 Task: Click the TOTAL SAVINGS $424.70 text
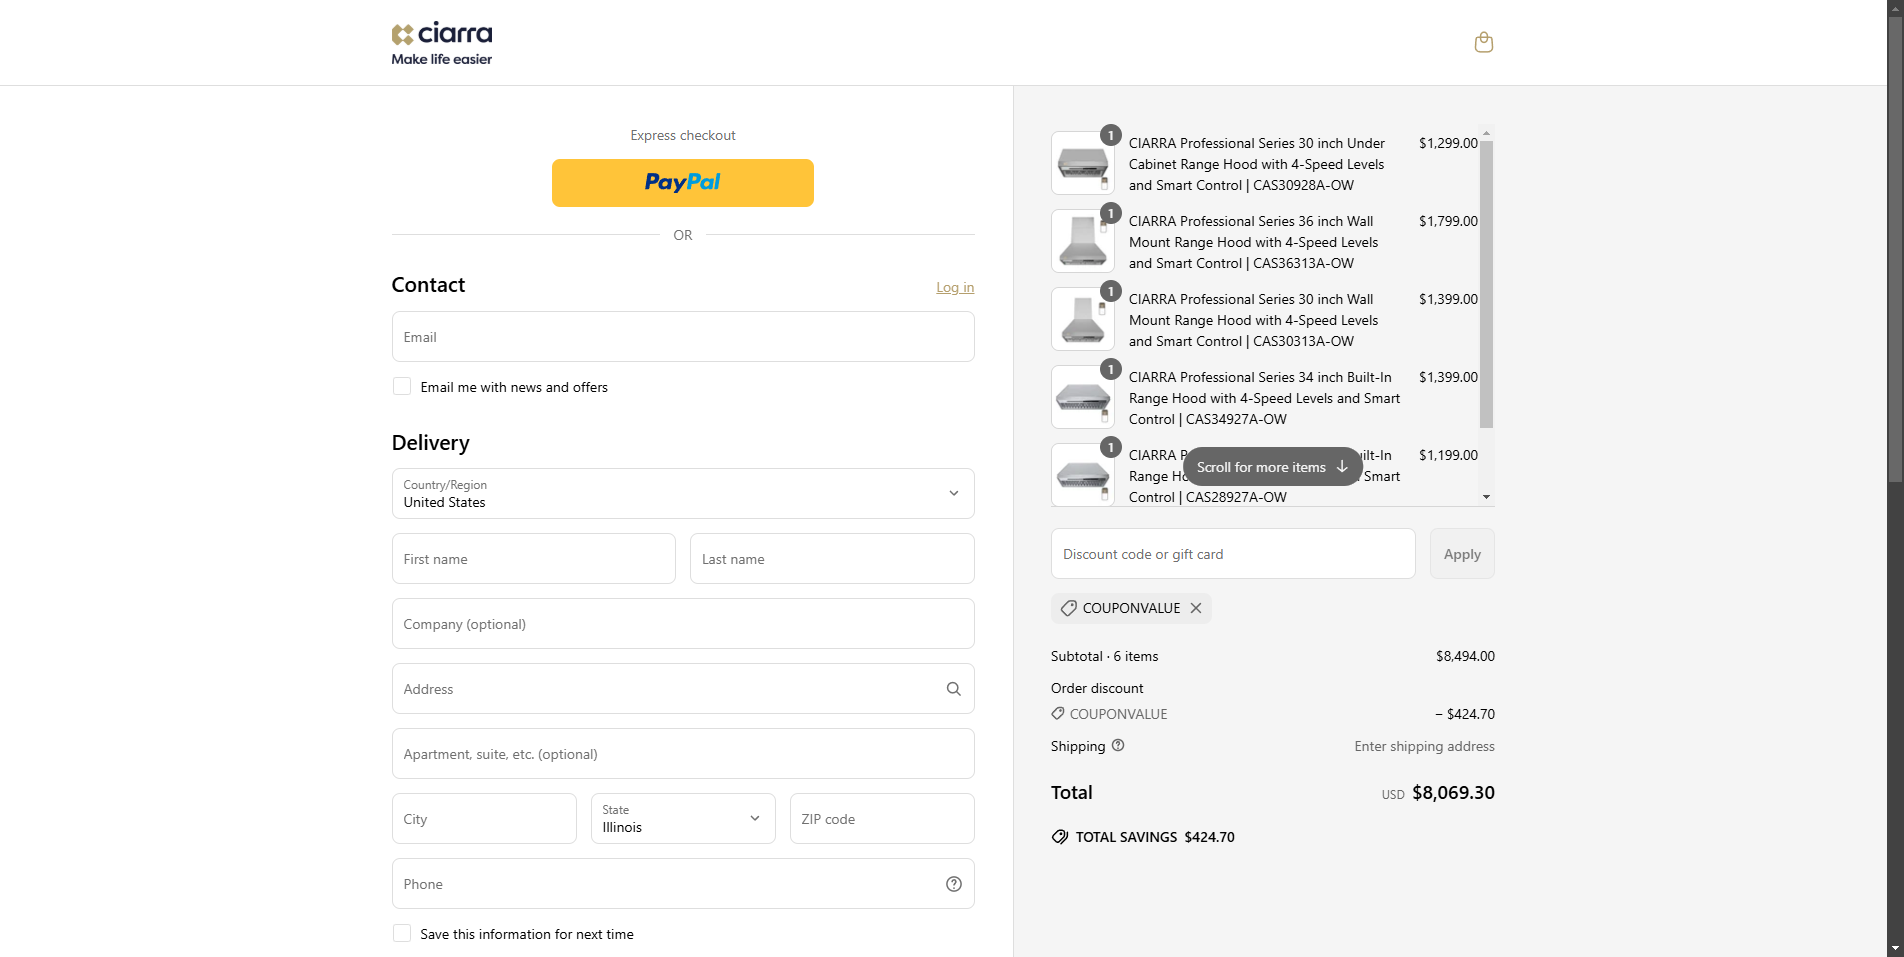point(1155,837)
